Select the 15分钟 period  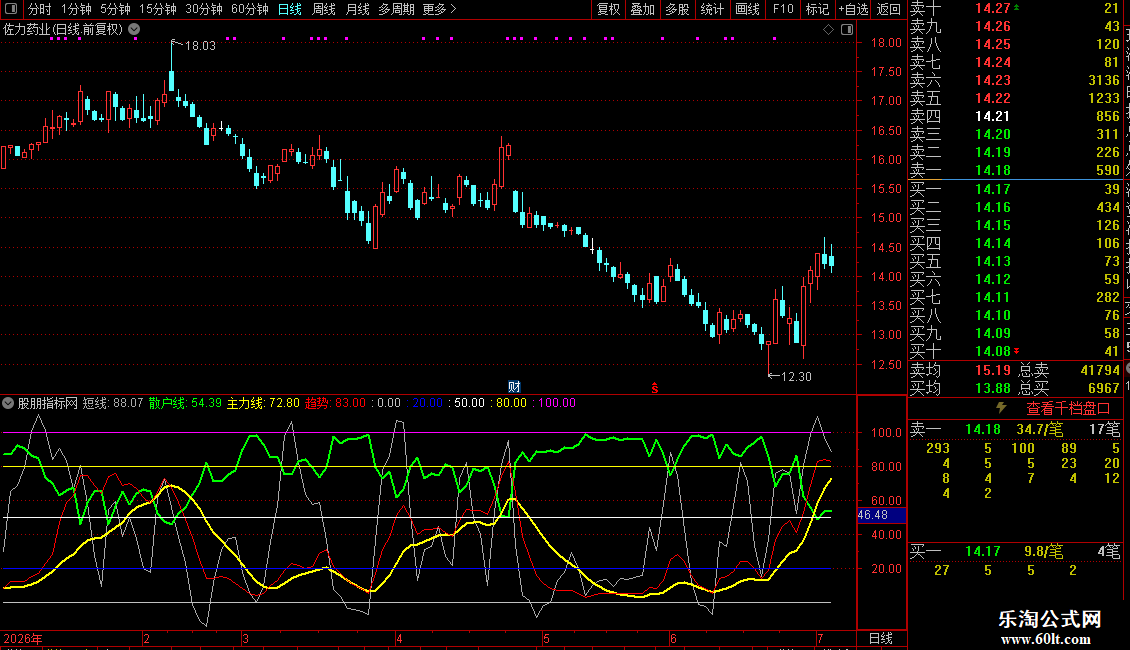click(x=157, y=9)
